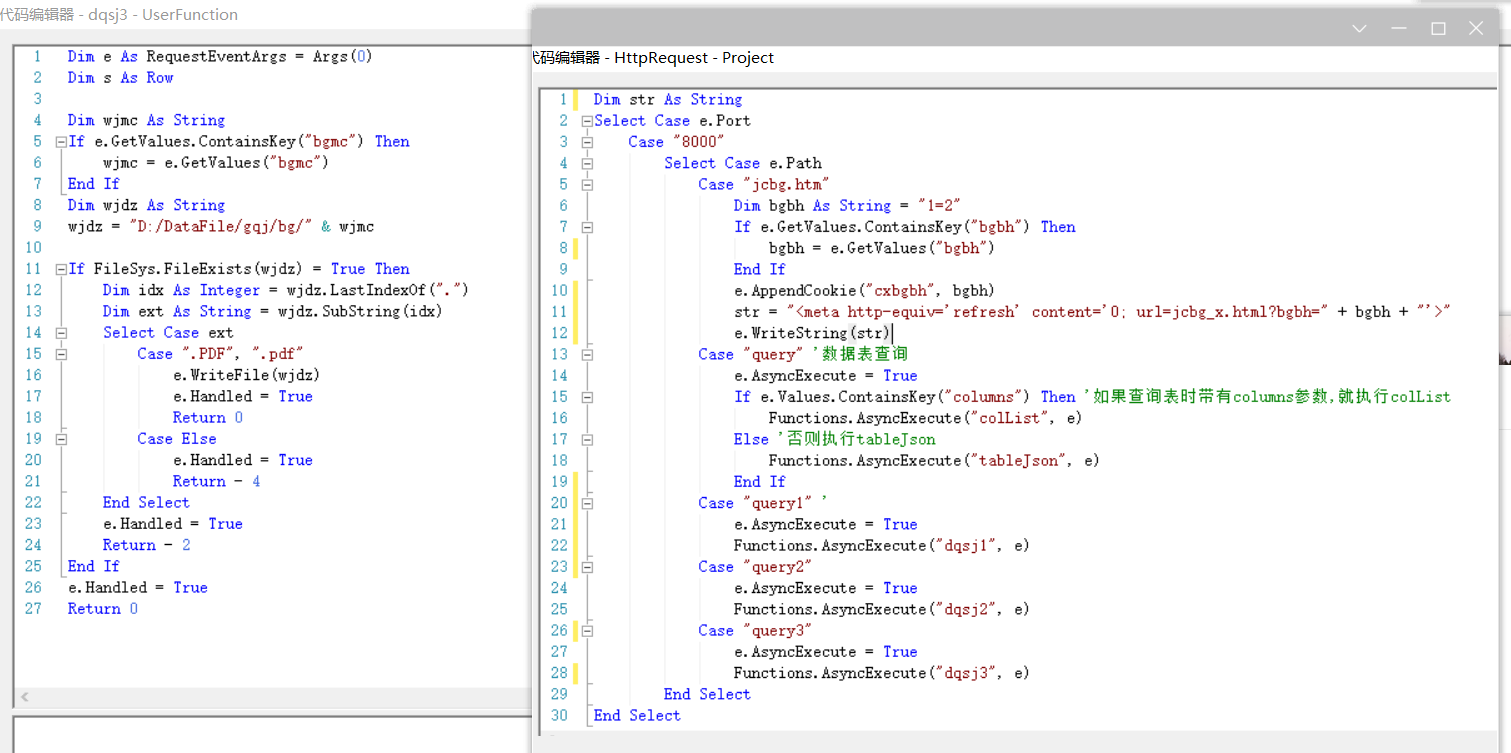The height and width of the screenshot is (753, 1511).
Task: Click the line "wjmc = e.GetValues("bgmc")"
Action: click(216, 163)
